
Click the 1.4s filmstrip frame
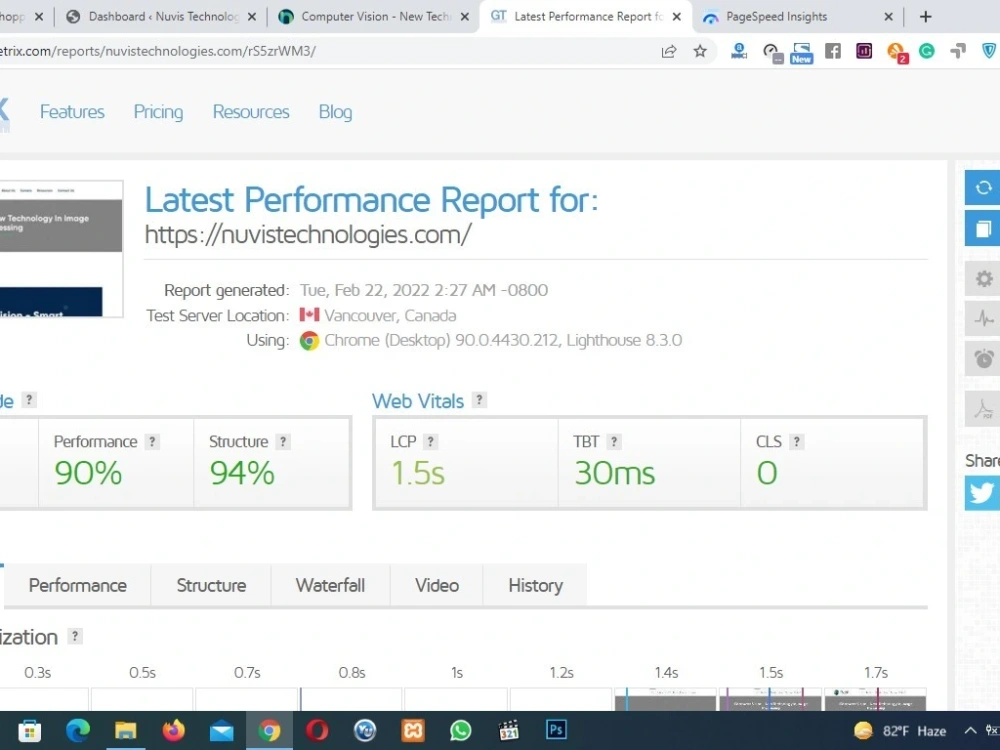tap(665, 699)
